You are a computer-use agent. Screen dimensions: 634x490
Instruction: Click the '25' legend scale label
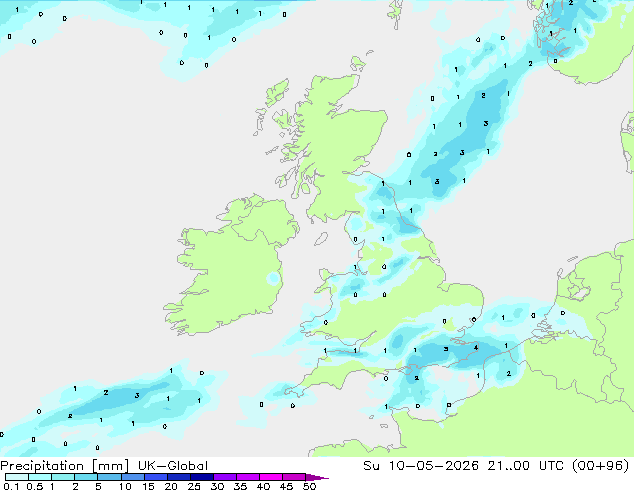(194, 486)
